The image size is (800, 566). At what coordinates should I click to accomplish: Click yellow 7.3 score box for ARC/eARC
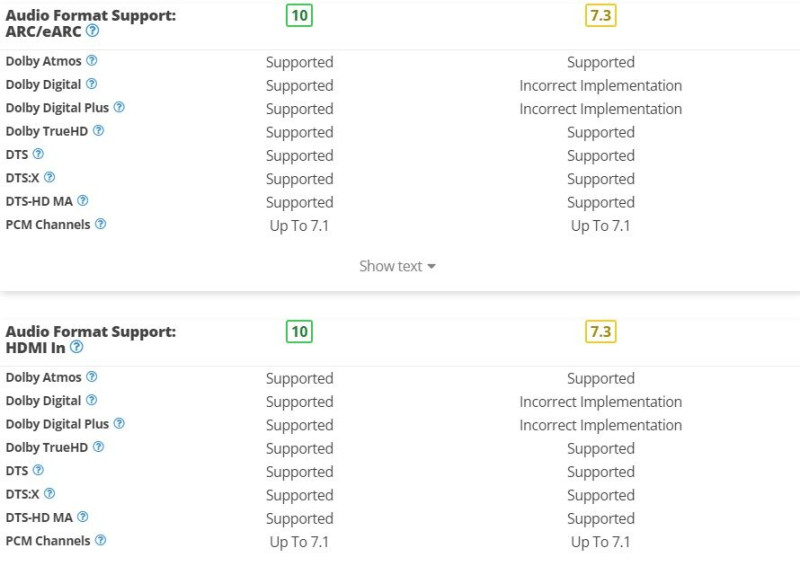tap(601, 15)
